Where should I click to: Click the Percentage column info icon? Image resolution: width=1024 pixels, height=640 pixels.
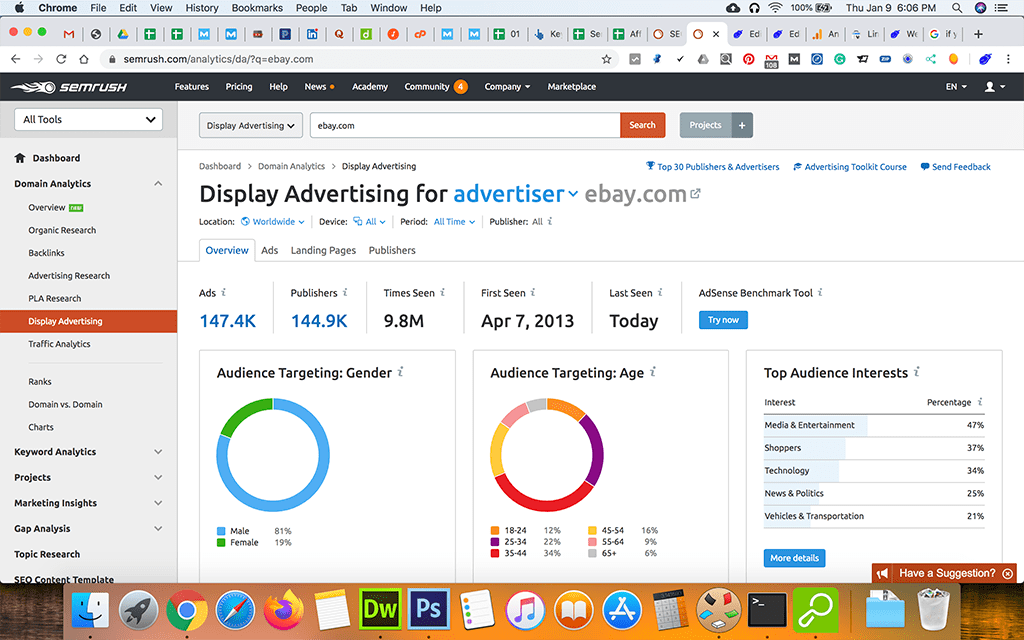click(980, 402)
